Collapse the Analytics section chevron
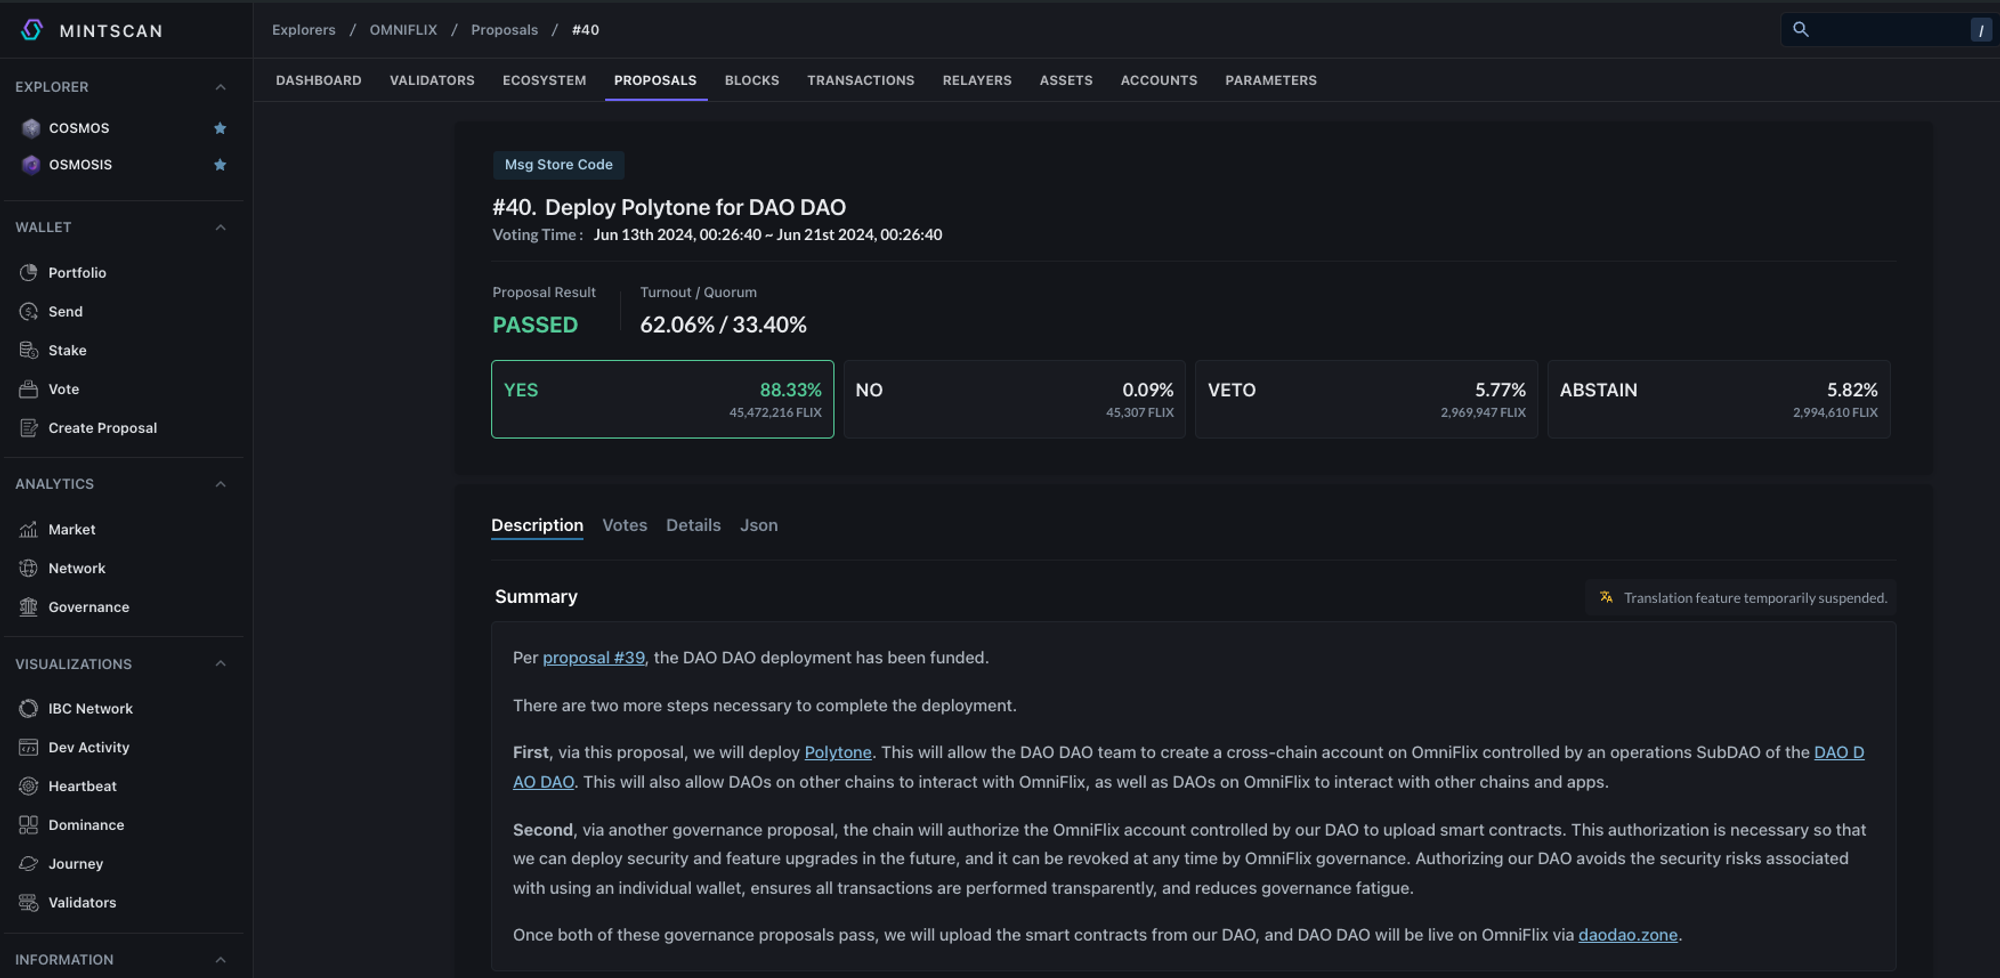The width and height of the screenshot is (2000, 978). (x=220, y=484)
